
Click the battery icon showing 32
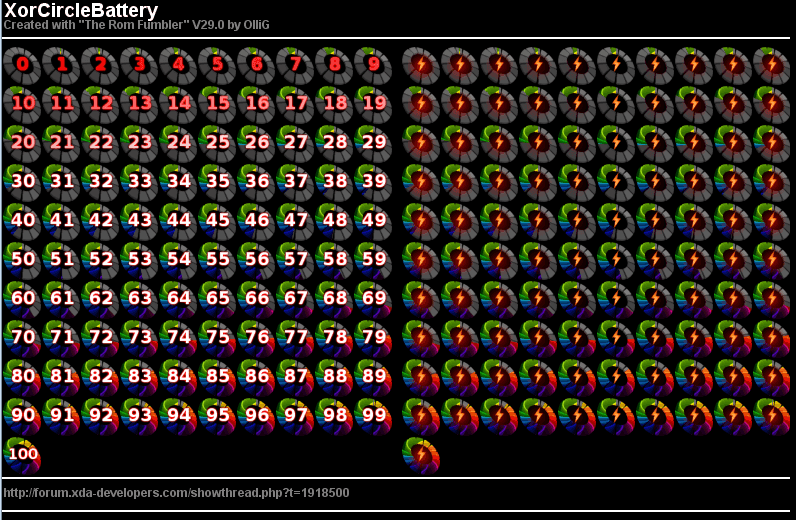[x=101, y=183]
